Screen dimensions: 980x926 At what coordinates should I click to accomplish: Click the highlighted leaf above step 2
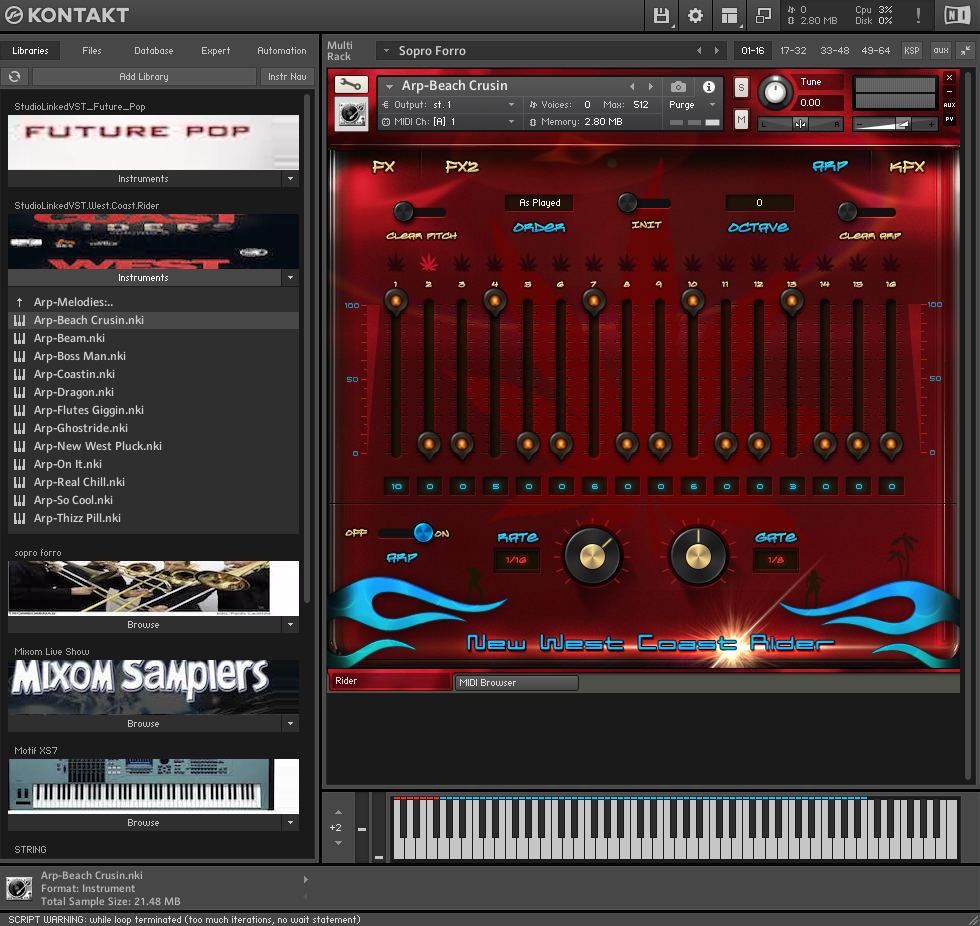point(429,263)
